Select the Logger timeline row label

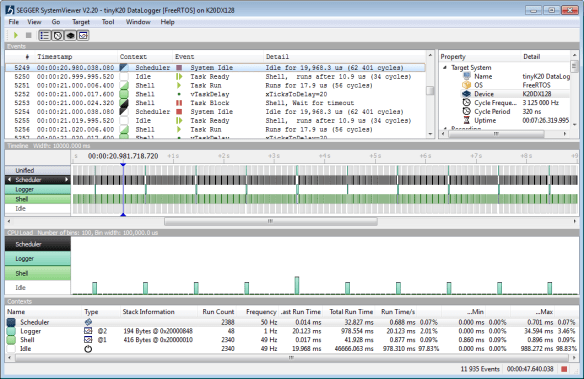pyautogui.click(x=38, y=190)
